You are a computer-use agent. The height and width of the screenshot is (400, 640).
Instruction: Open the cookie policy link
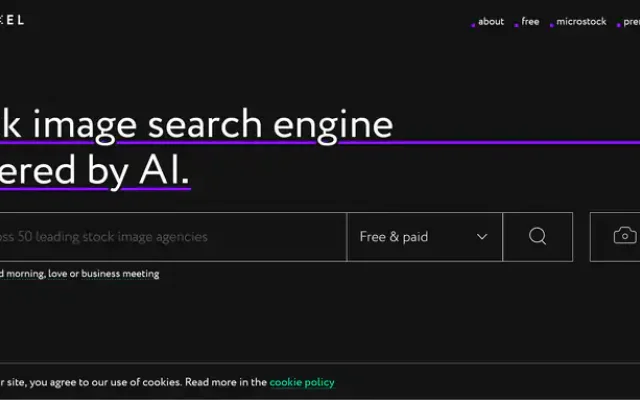pos(302,382)
